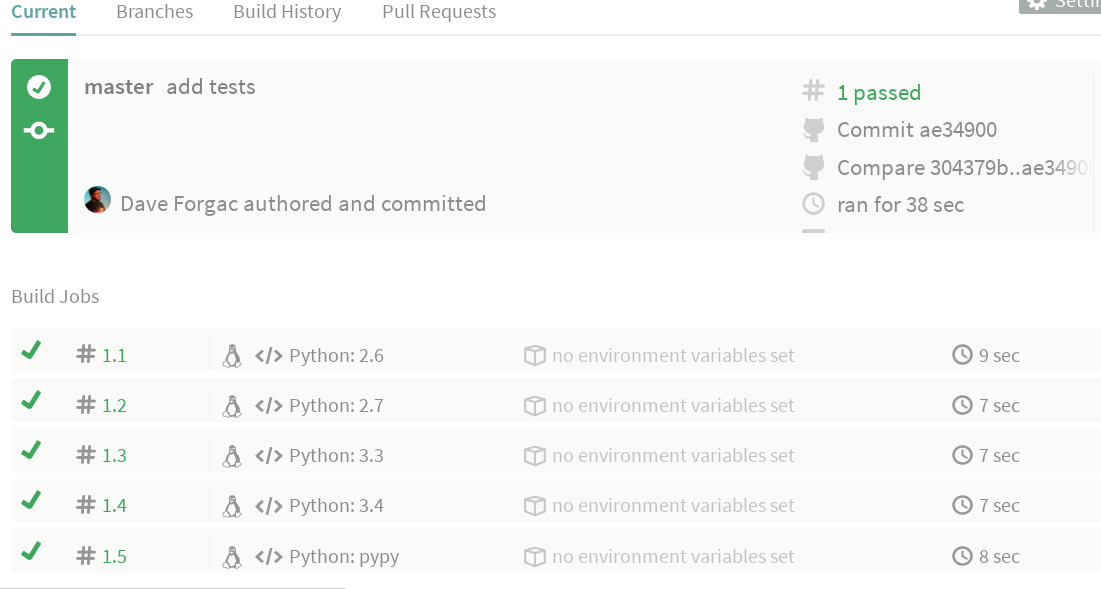This screenshot has width=1101, height=589.
Task: Open the Branches tab
Action: point(154,12)
